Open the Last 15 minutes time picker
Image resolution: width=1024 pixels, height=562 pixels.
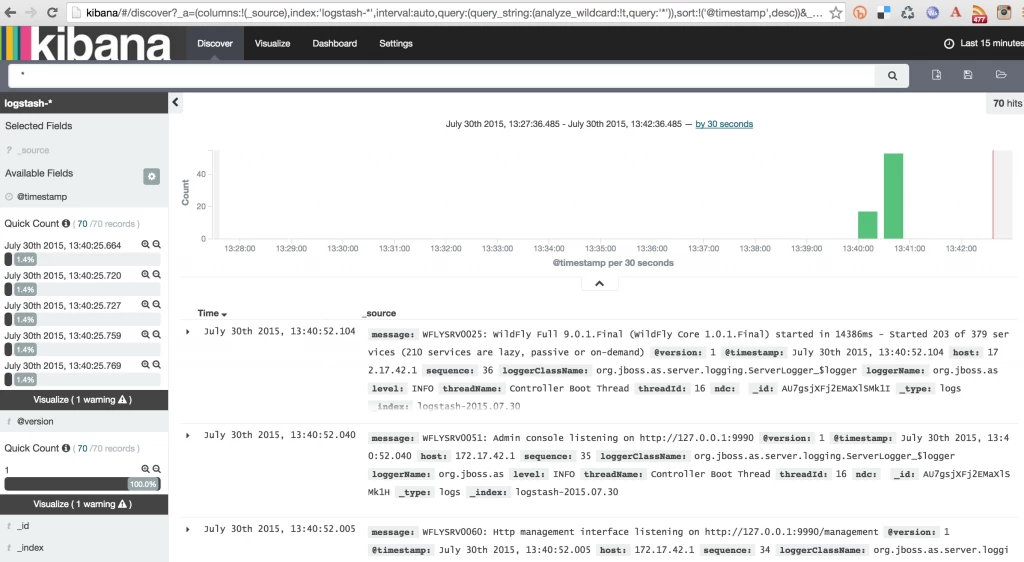click(x=985, y=43)
